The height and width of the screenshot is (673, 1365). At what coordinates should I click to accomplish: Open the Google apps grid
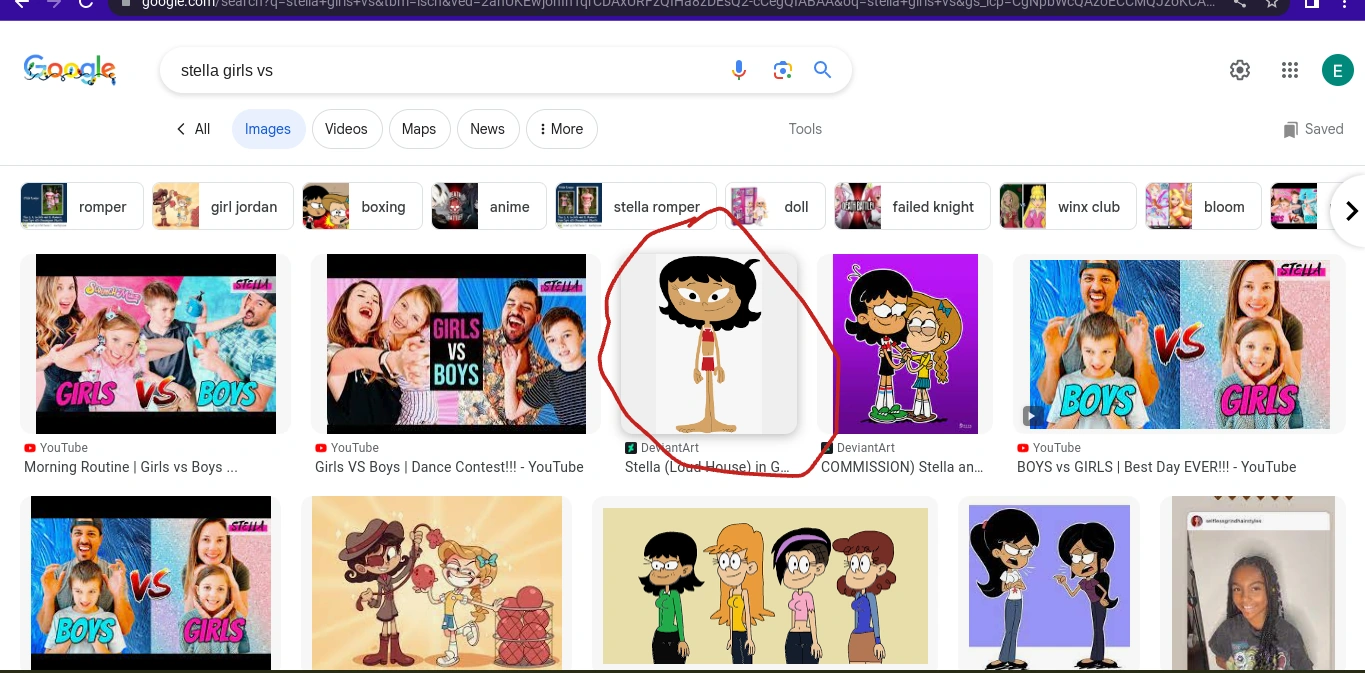coord(1289,70)
